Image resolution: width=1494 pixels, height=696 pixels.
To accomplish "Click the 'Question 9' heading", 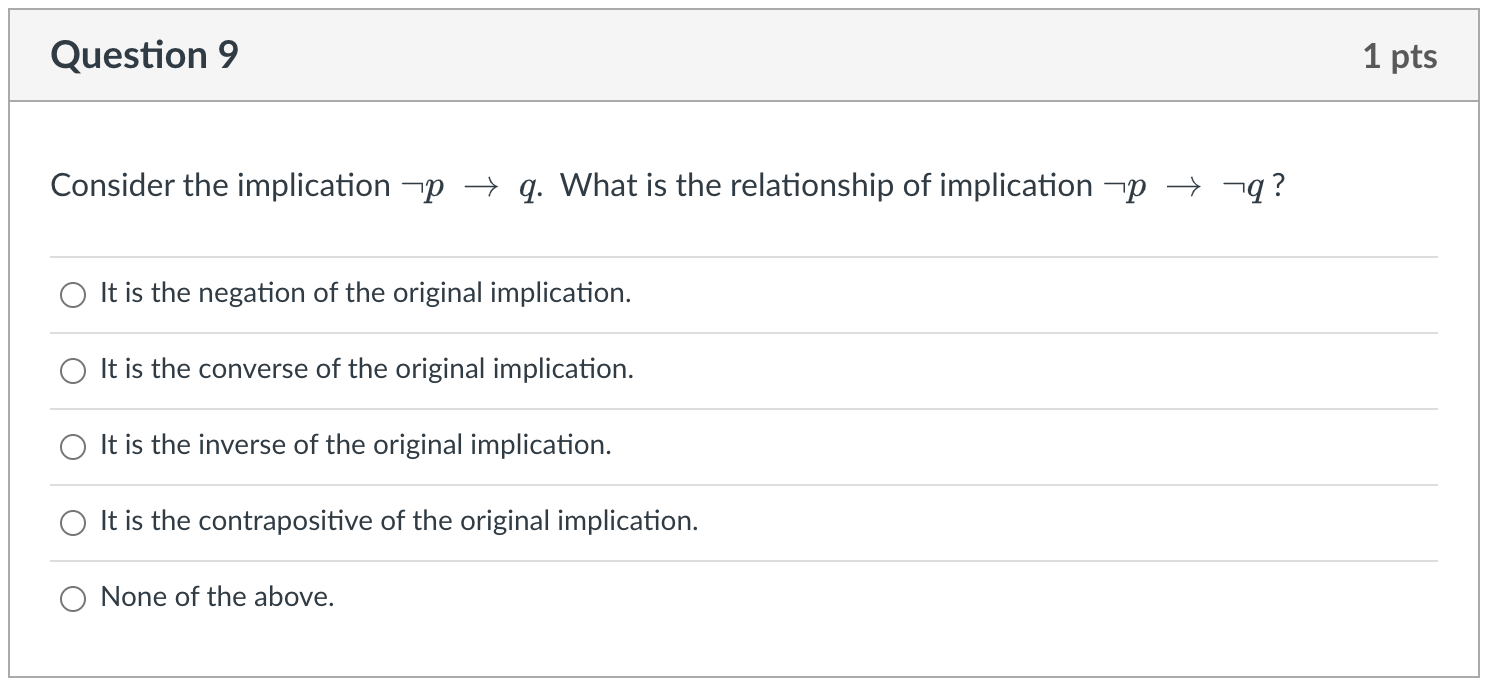I will coord(145,55).
